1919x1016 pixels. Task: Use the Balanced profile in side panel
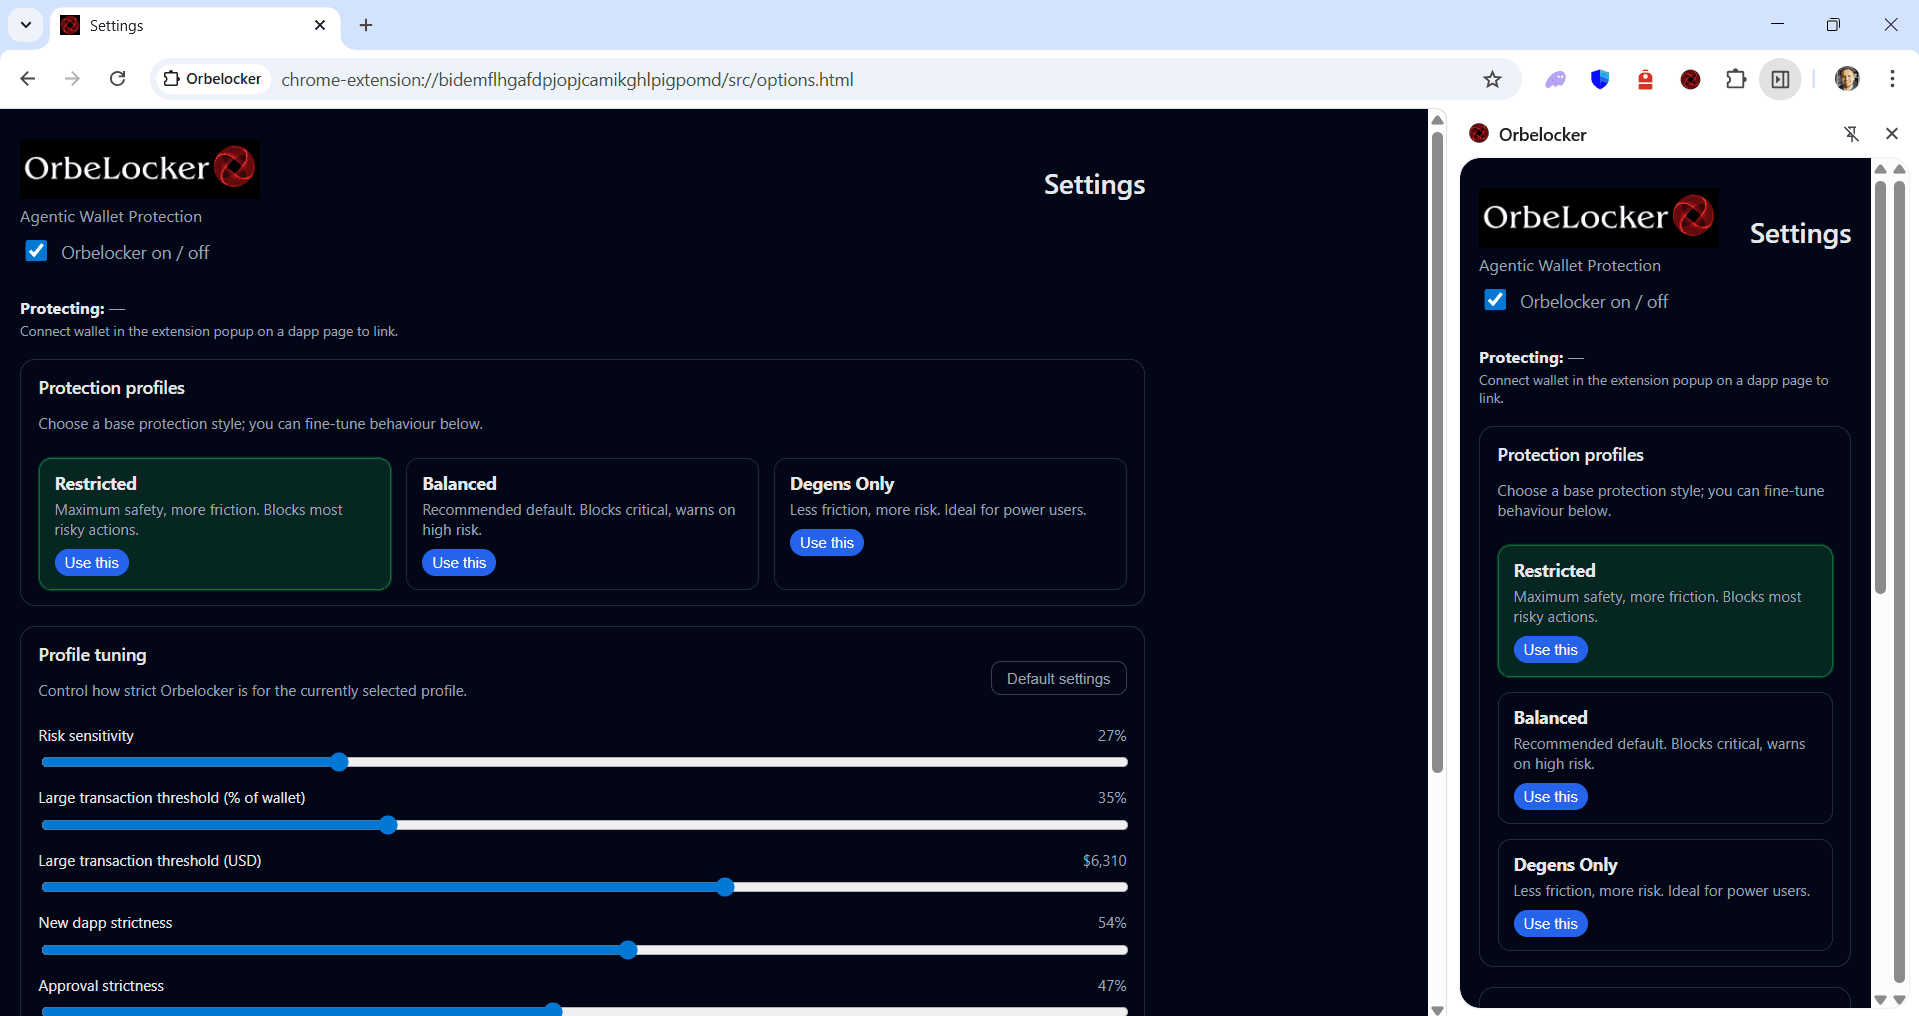[x=1550, y=797]
